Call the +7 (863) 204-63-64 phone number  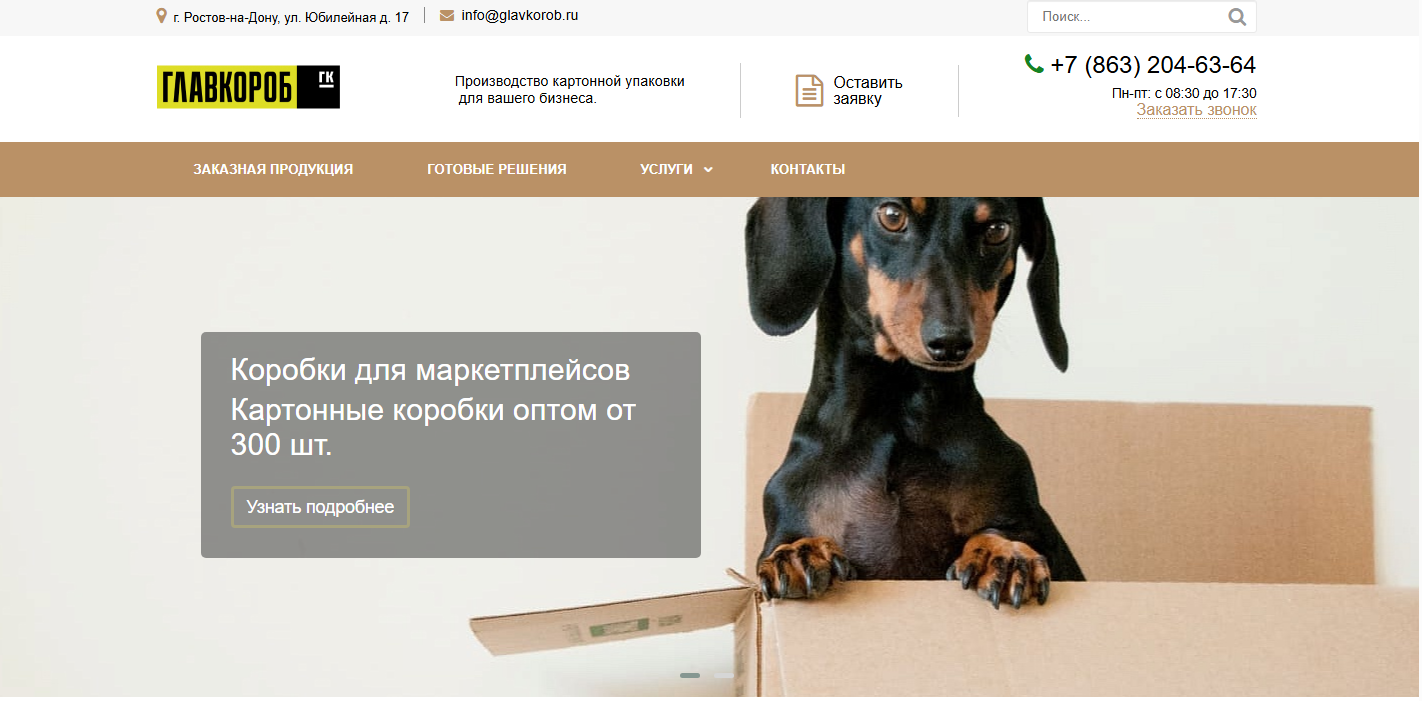pyautogui.click(x=1153, y=65)
